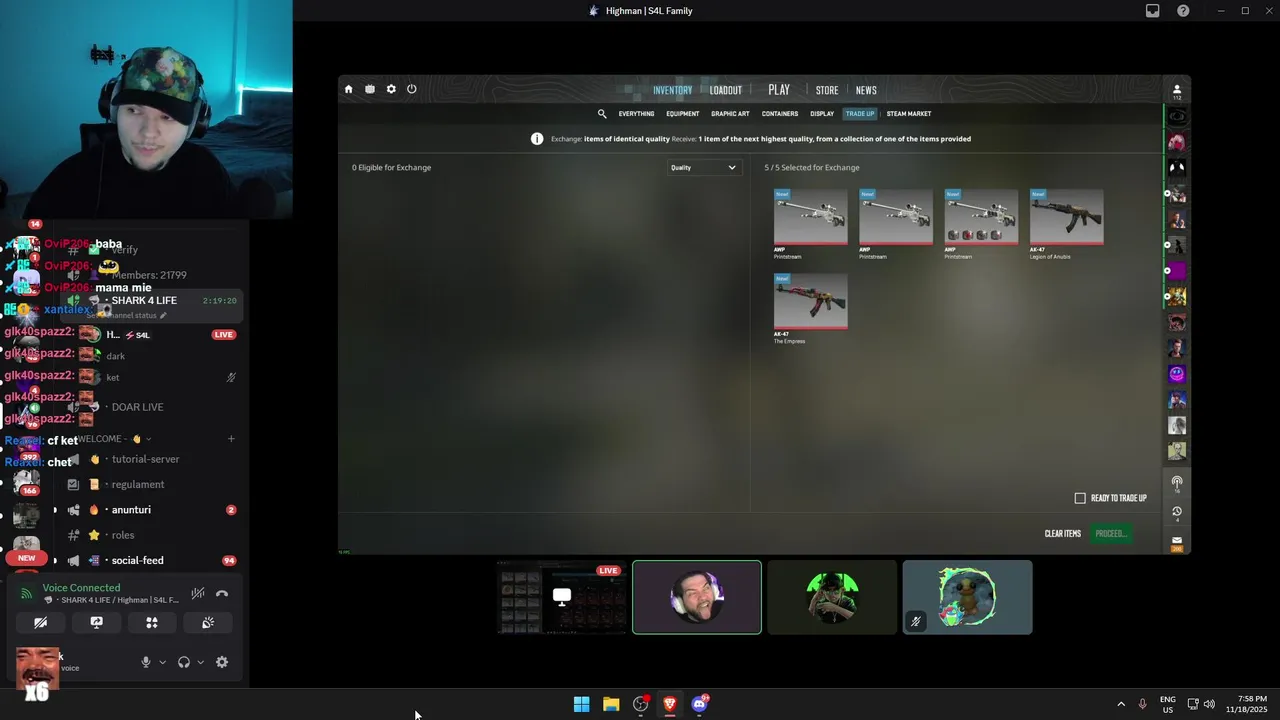Select the Containers filter
1280x720 pixels.
pyautogui.click(x=780, y=114)
